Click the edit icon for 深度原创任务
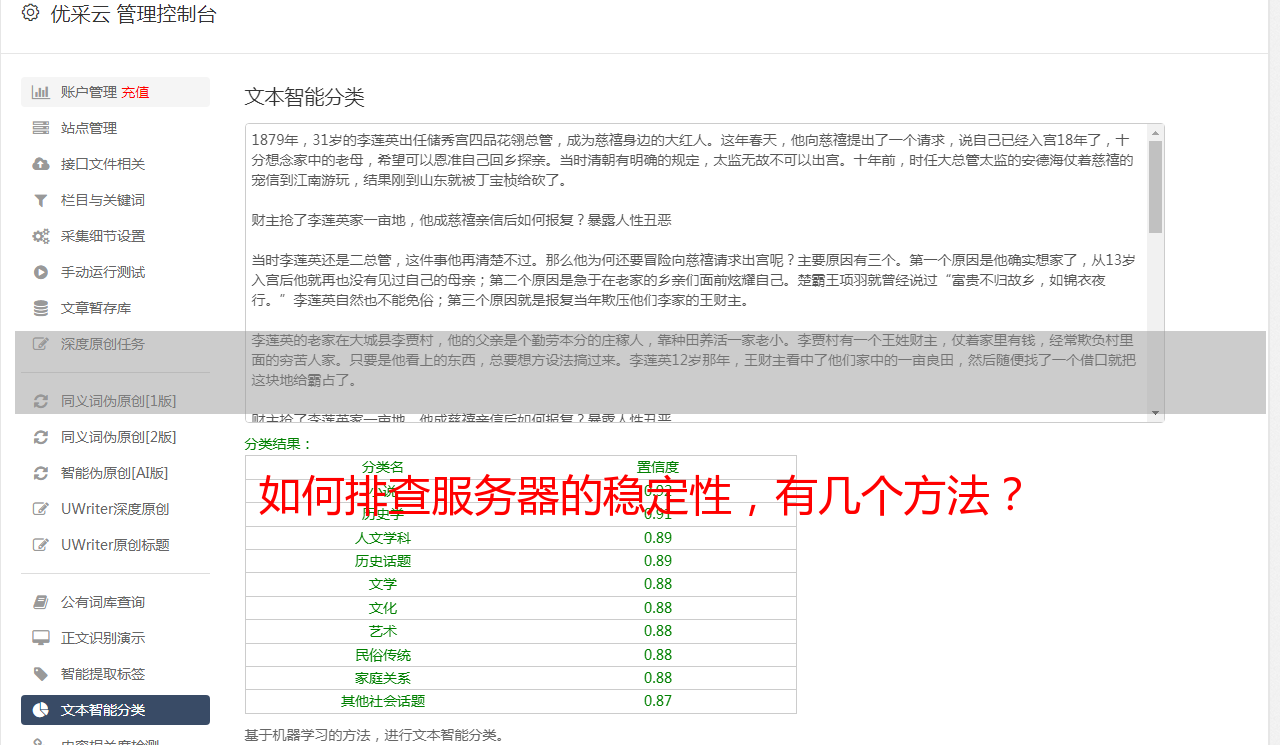This screenshot has height=745, width=1280. [41, 344]
